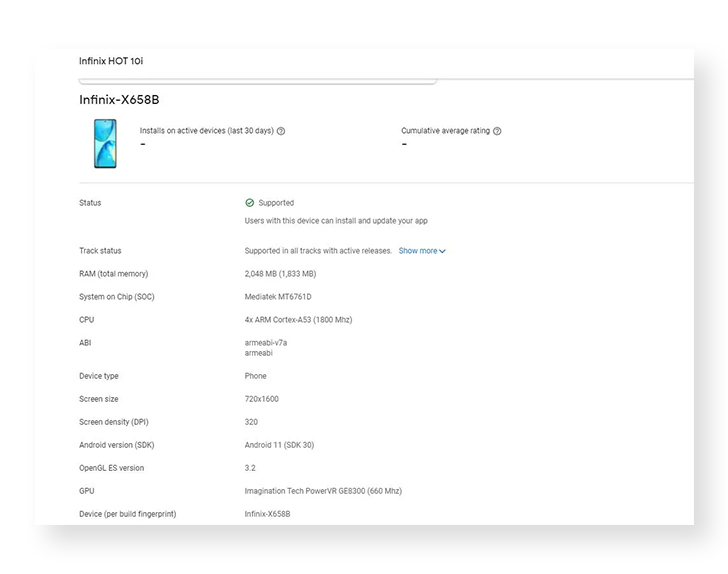Select the 320 DPI value
Screen dimensions: 728x574
click(x=251, y=422)
